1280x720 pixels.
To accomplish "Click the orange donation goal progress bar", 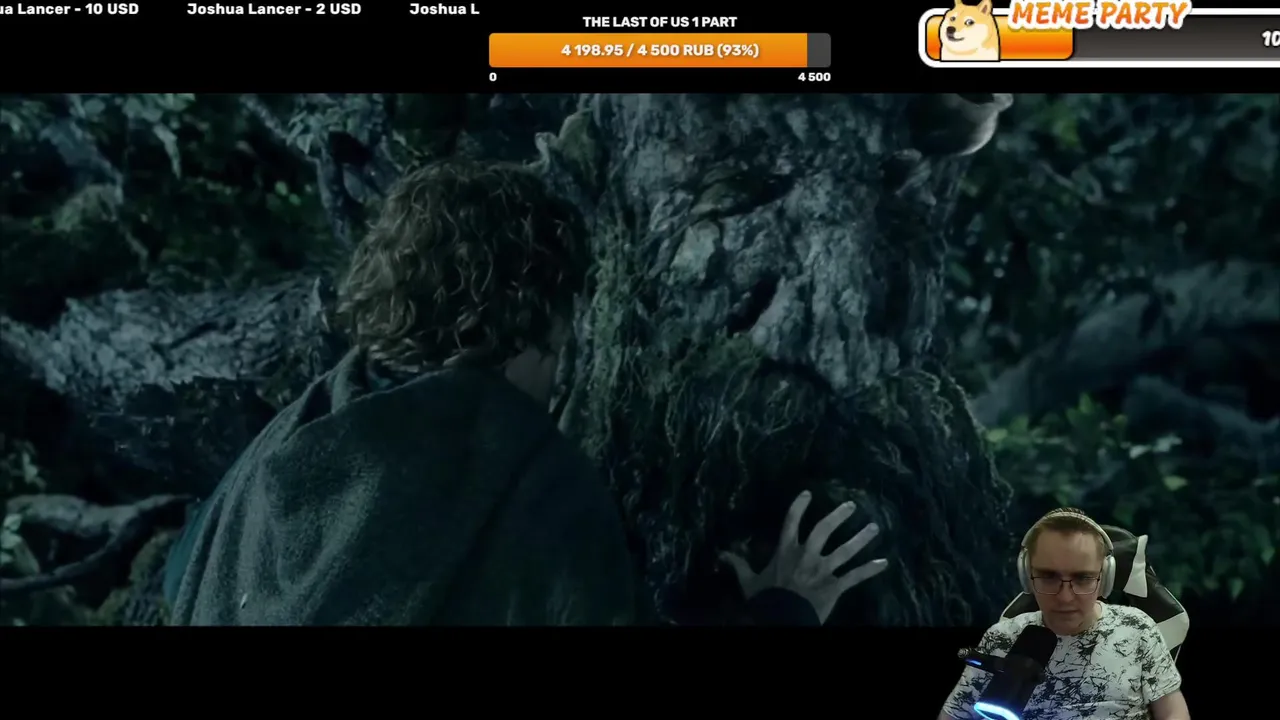I will [x=659, y=50].
